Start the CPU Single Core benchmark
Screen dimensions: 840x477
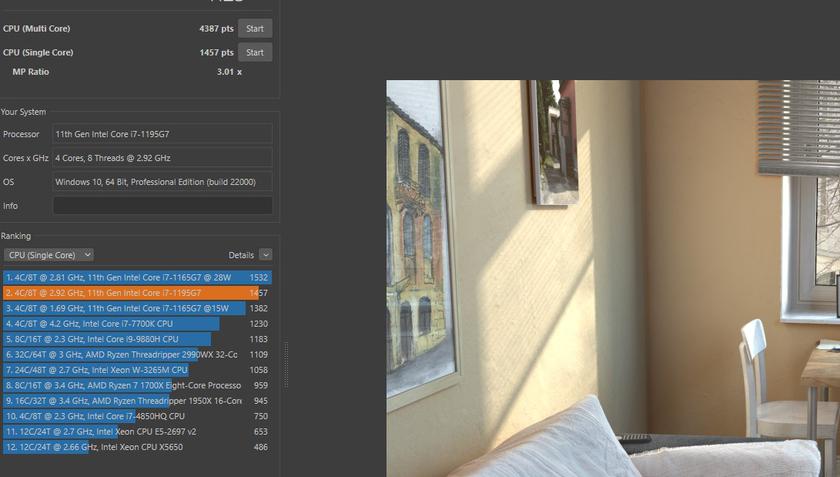(254, 53)
